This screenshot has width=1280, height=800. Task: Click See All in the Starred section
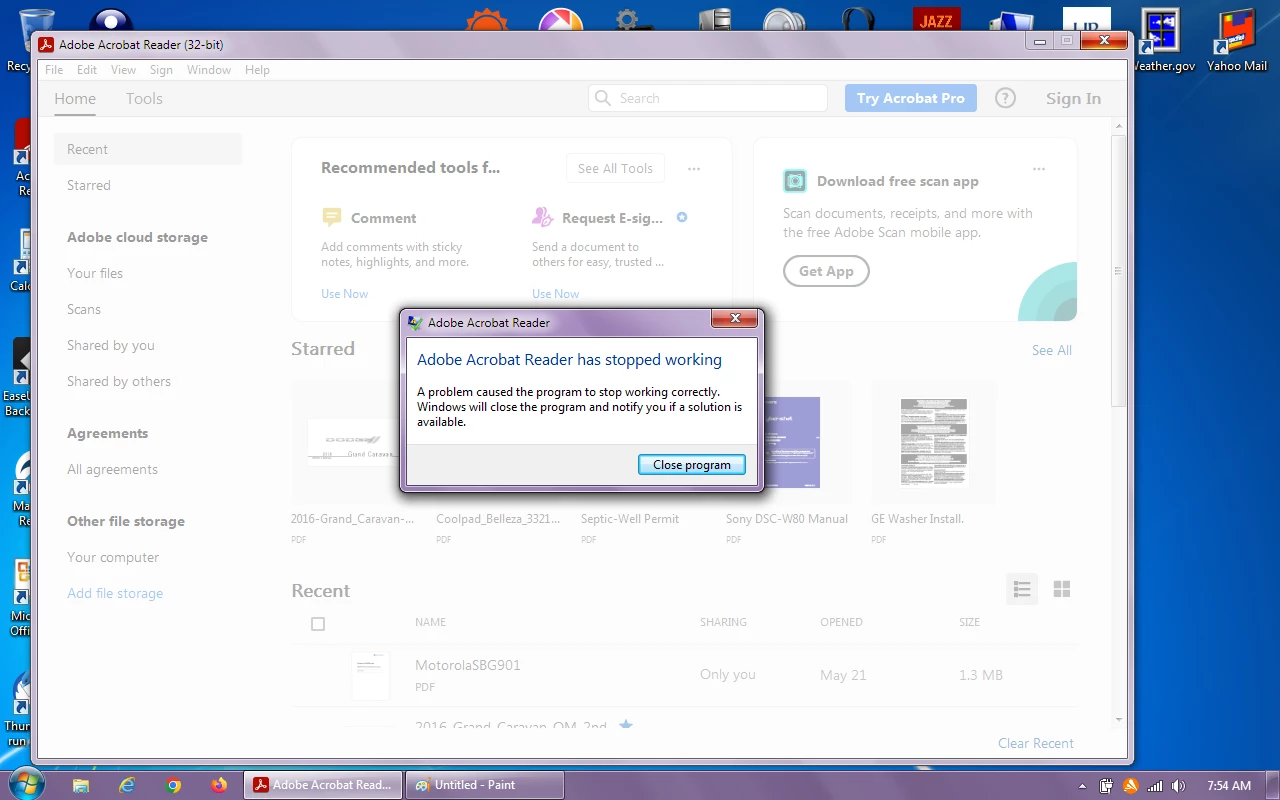click(x=1051, y=350)
